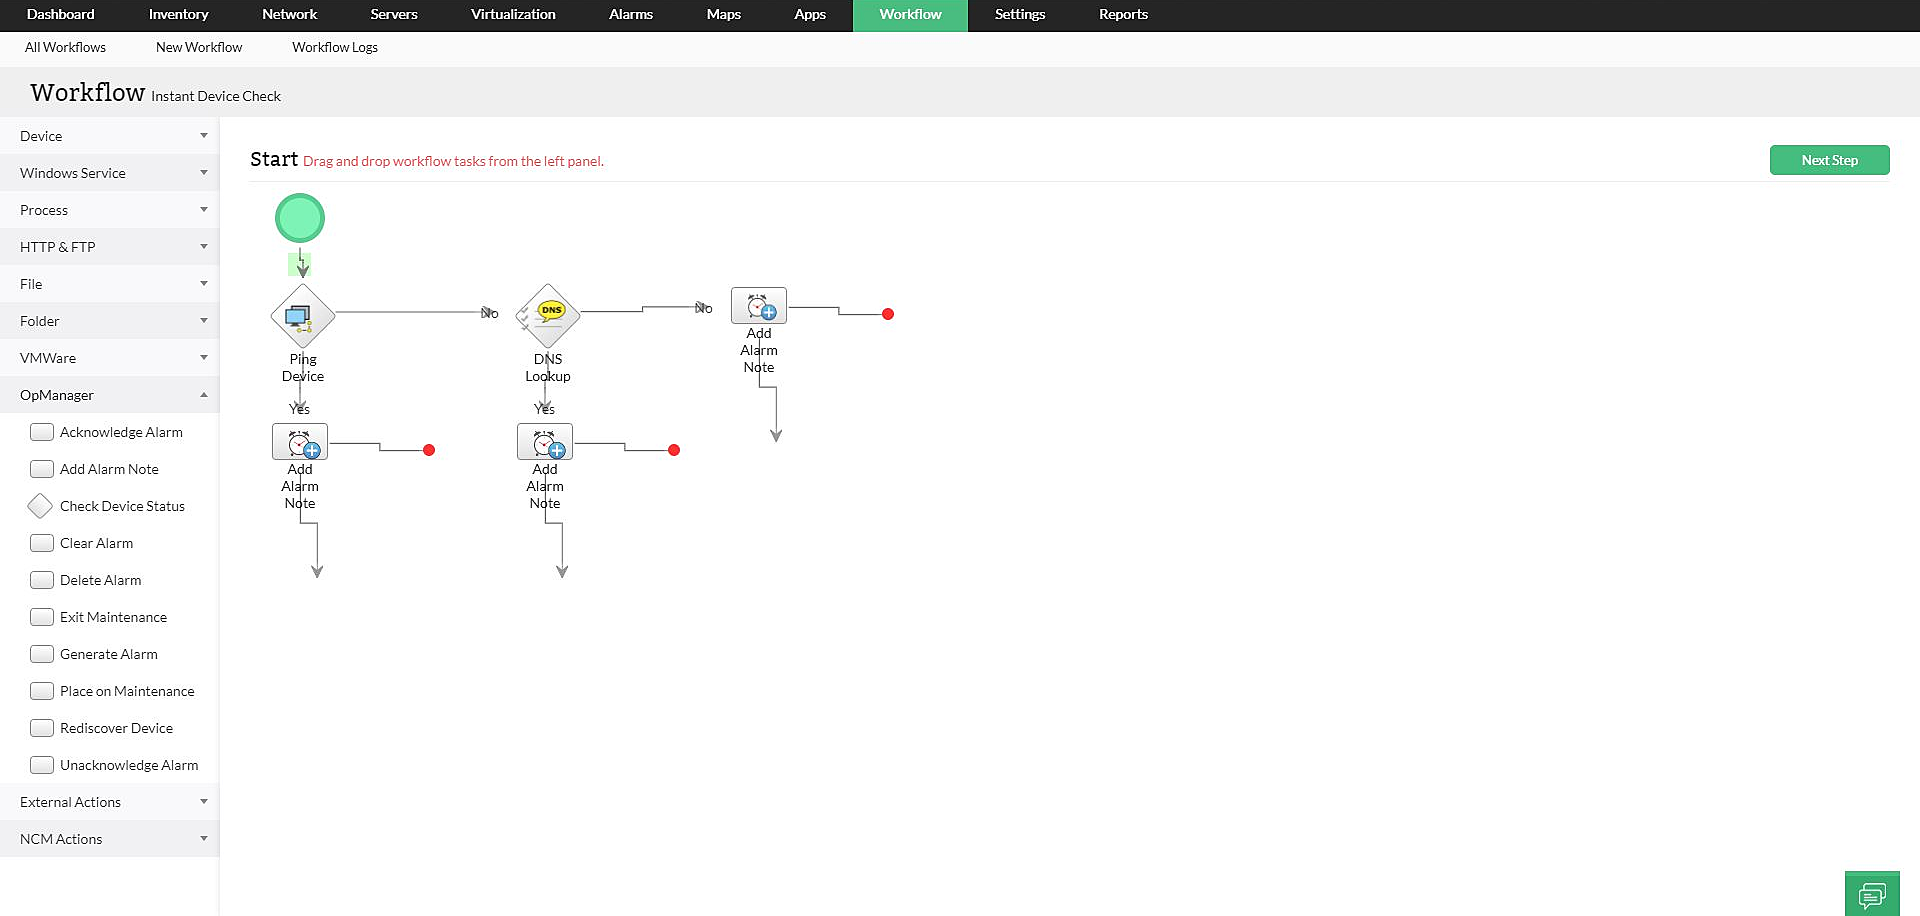
Task: Click the 'Check Device Status' task label
Action: point(122,506)
